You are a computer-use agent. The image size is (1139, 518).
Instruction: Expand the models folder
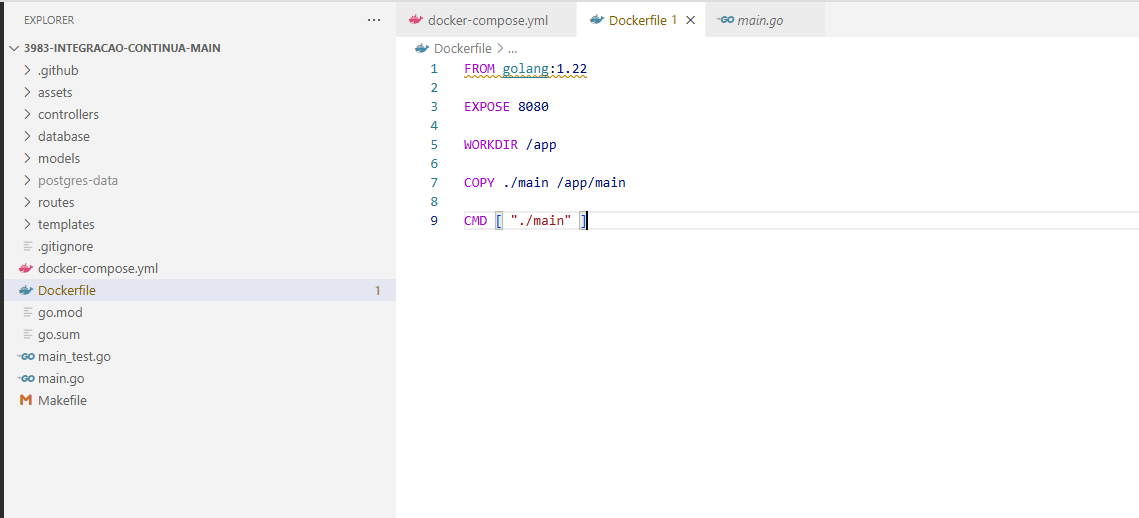click(28, 158)
